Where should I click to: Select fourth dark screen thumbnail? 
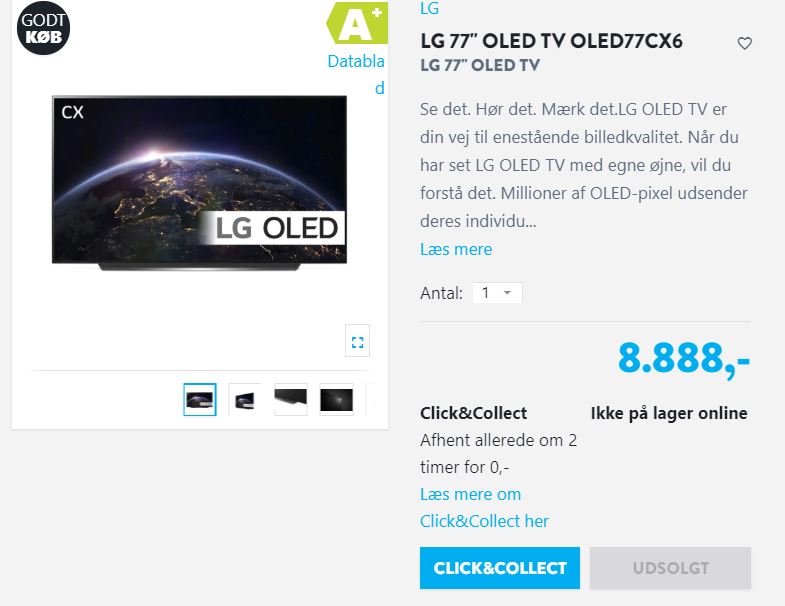point(336,400)
